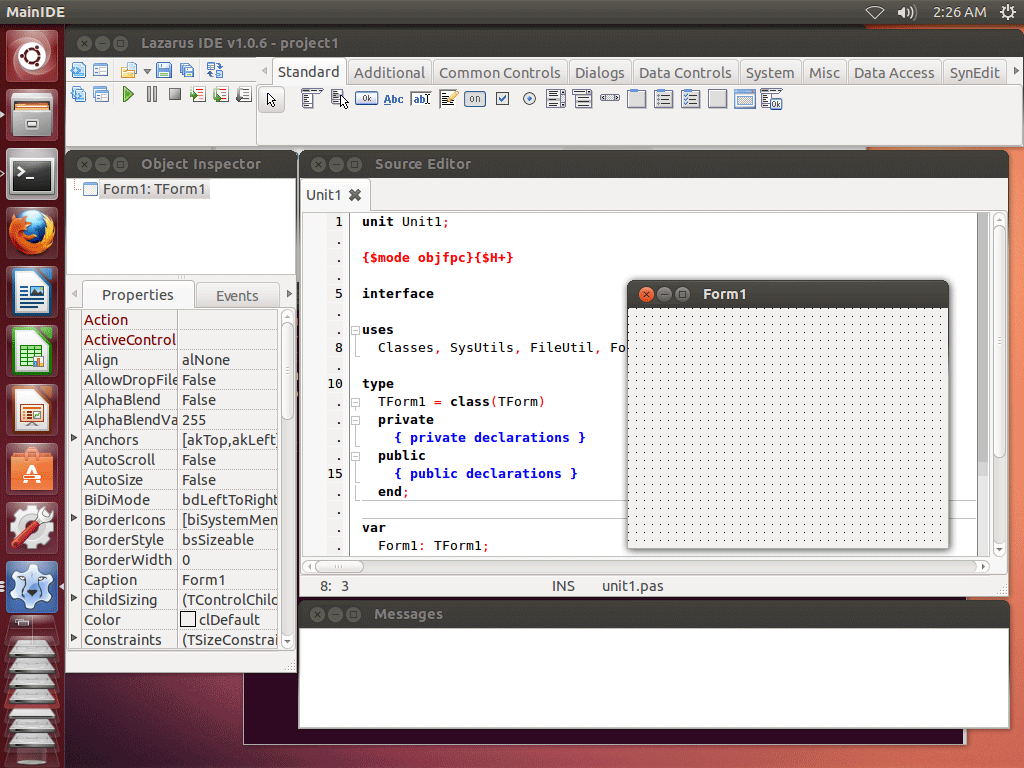
Task: Pick the TCheckBox component from the palette
Action: coord(502,98)
